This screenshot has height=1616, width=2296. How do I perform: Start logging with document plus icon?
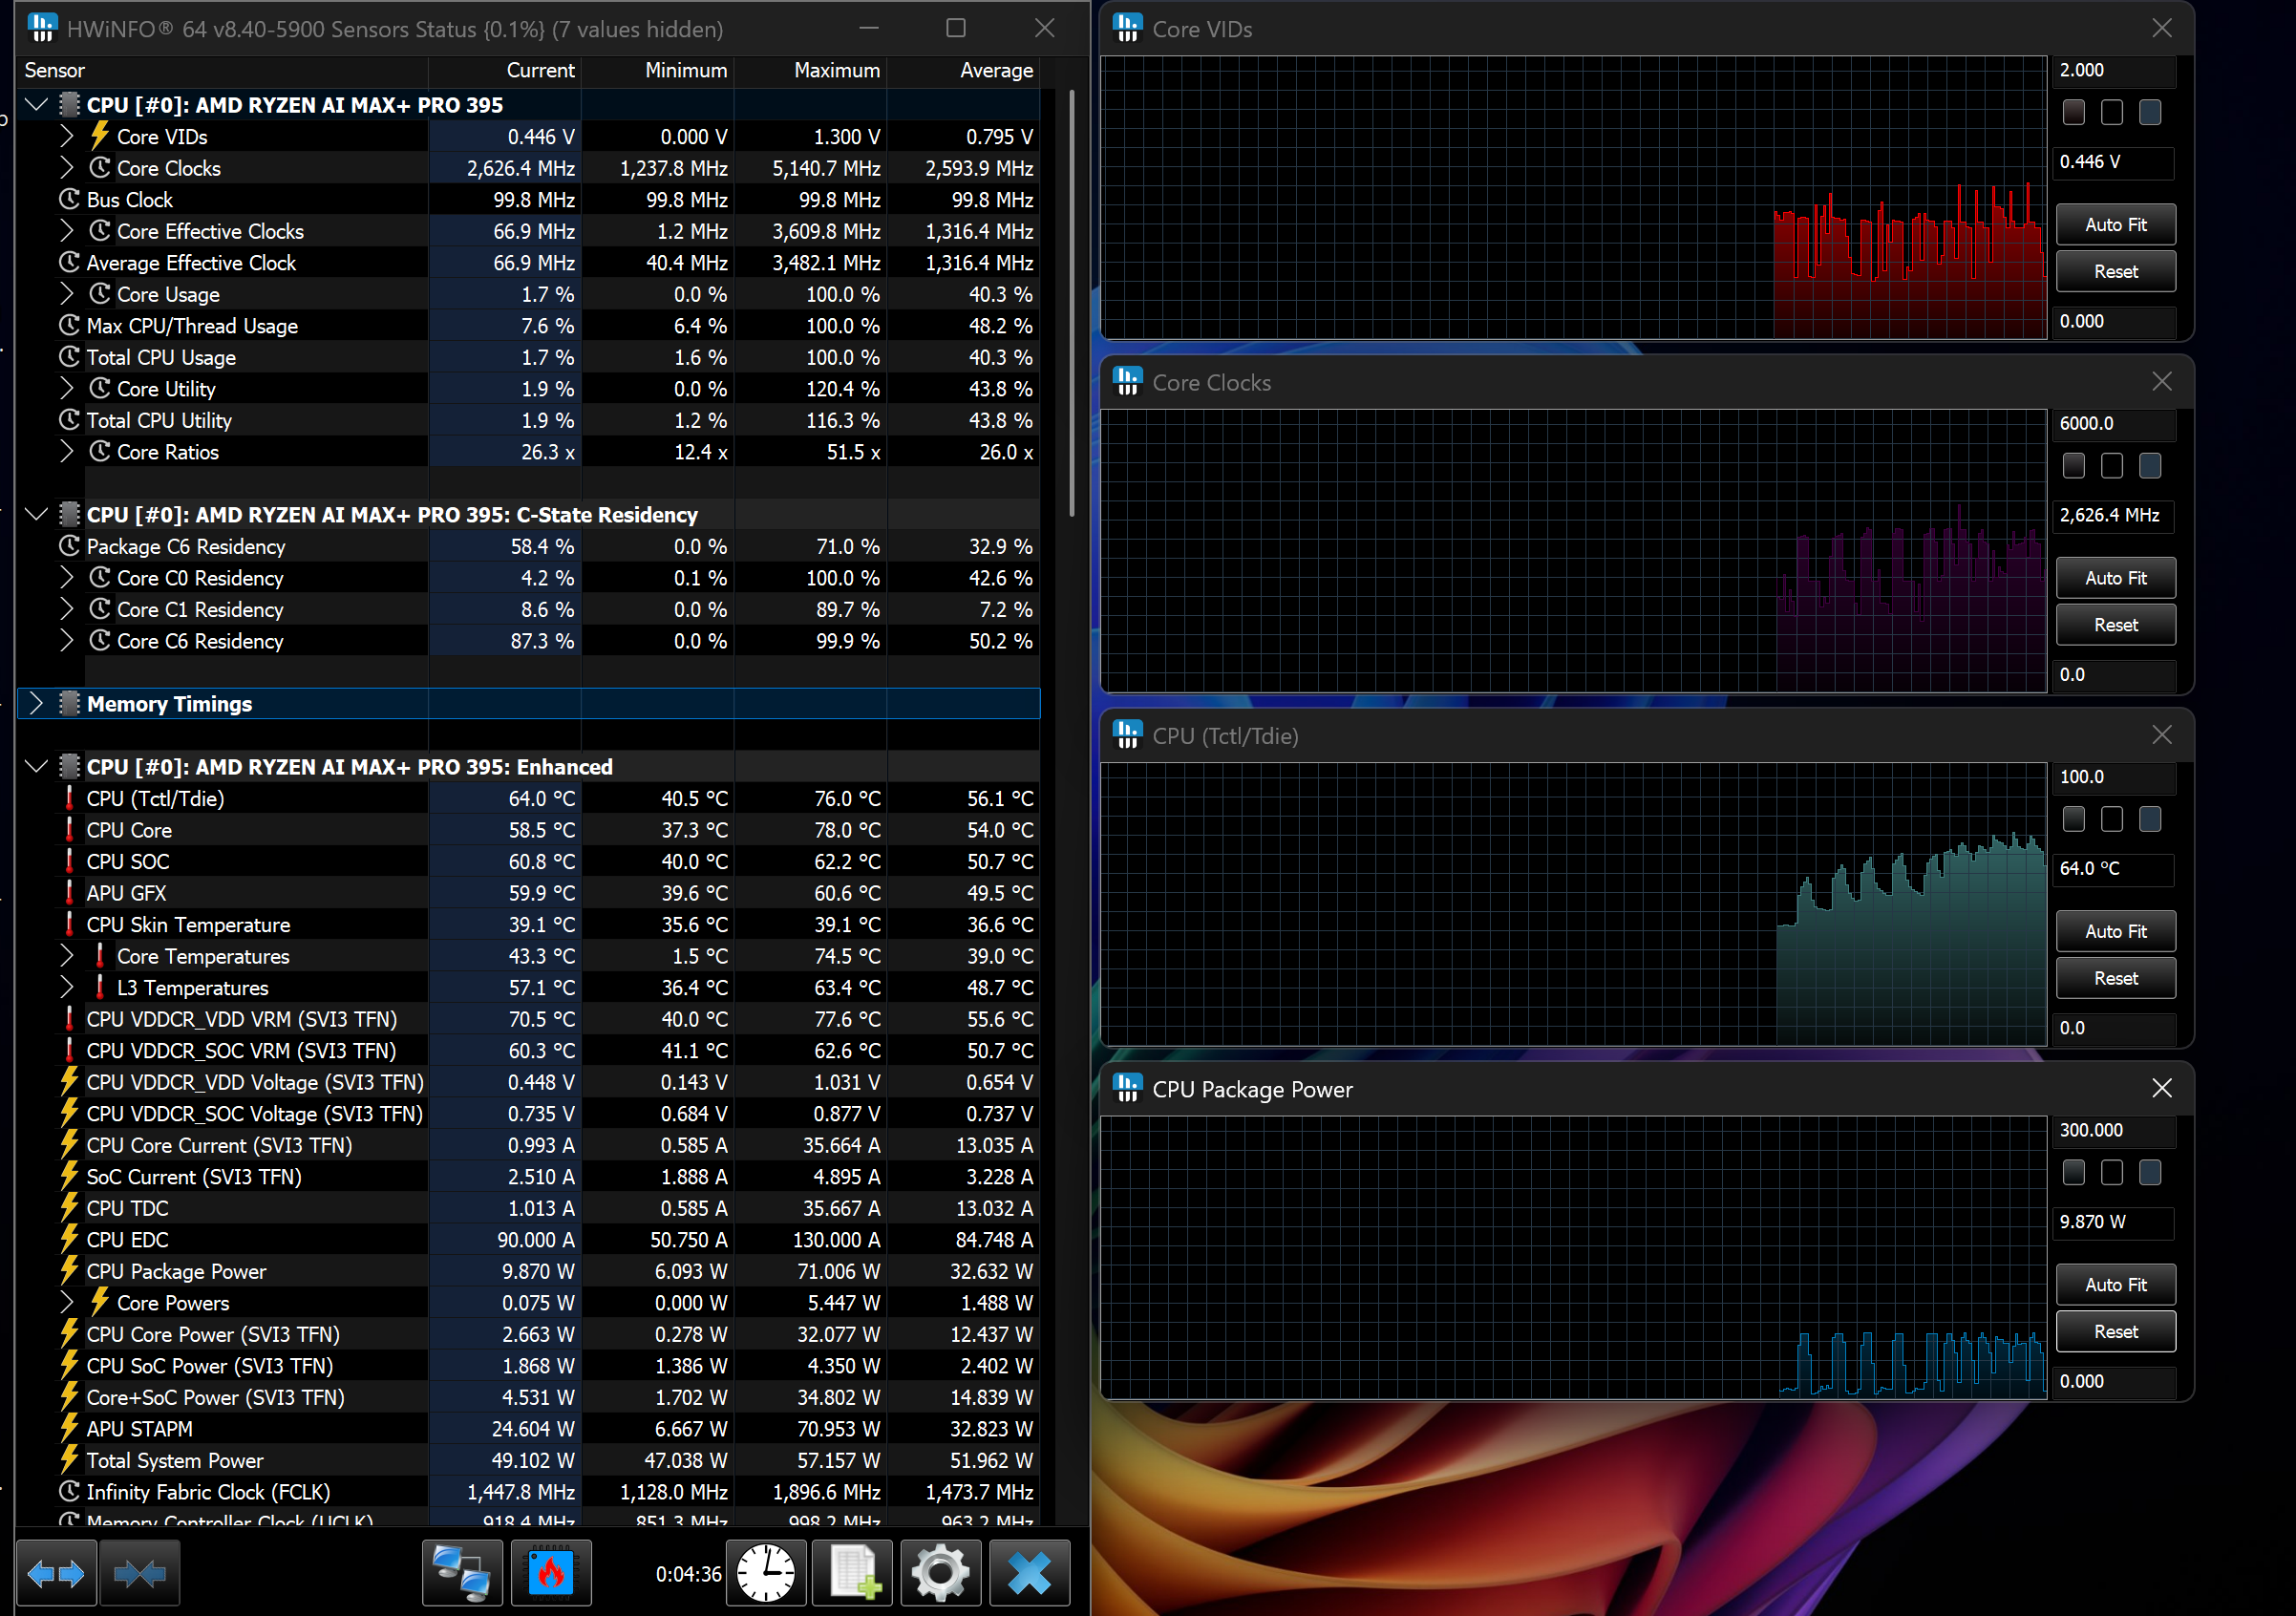pos(854,1574)
